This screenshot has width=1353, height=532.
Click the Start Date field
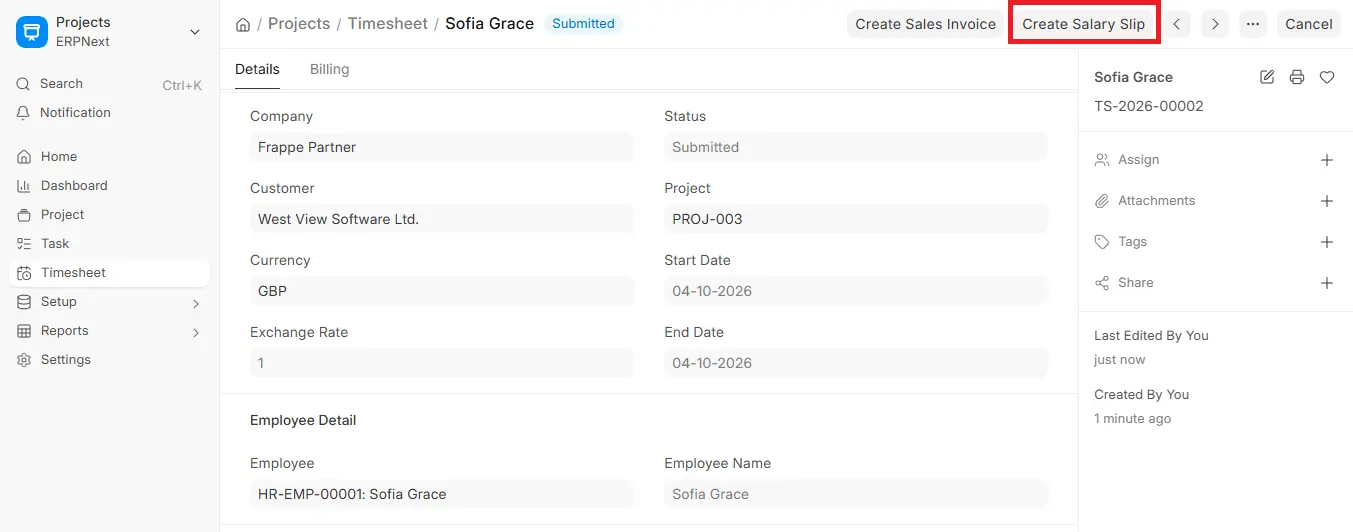tap(856, 291)
